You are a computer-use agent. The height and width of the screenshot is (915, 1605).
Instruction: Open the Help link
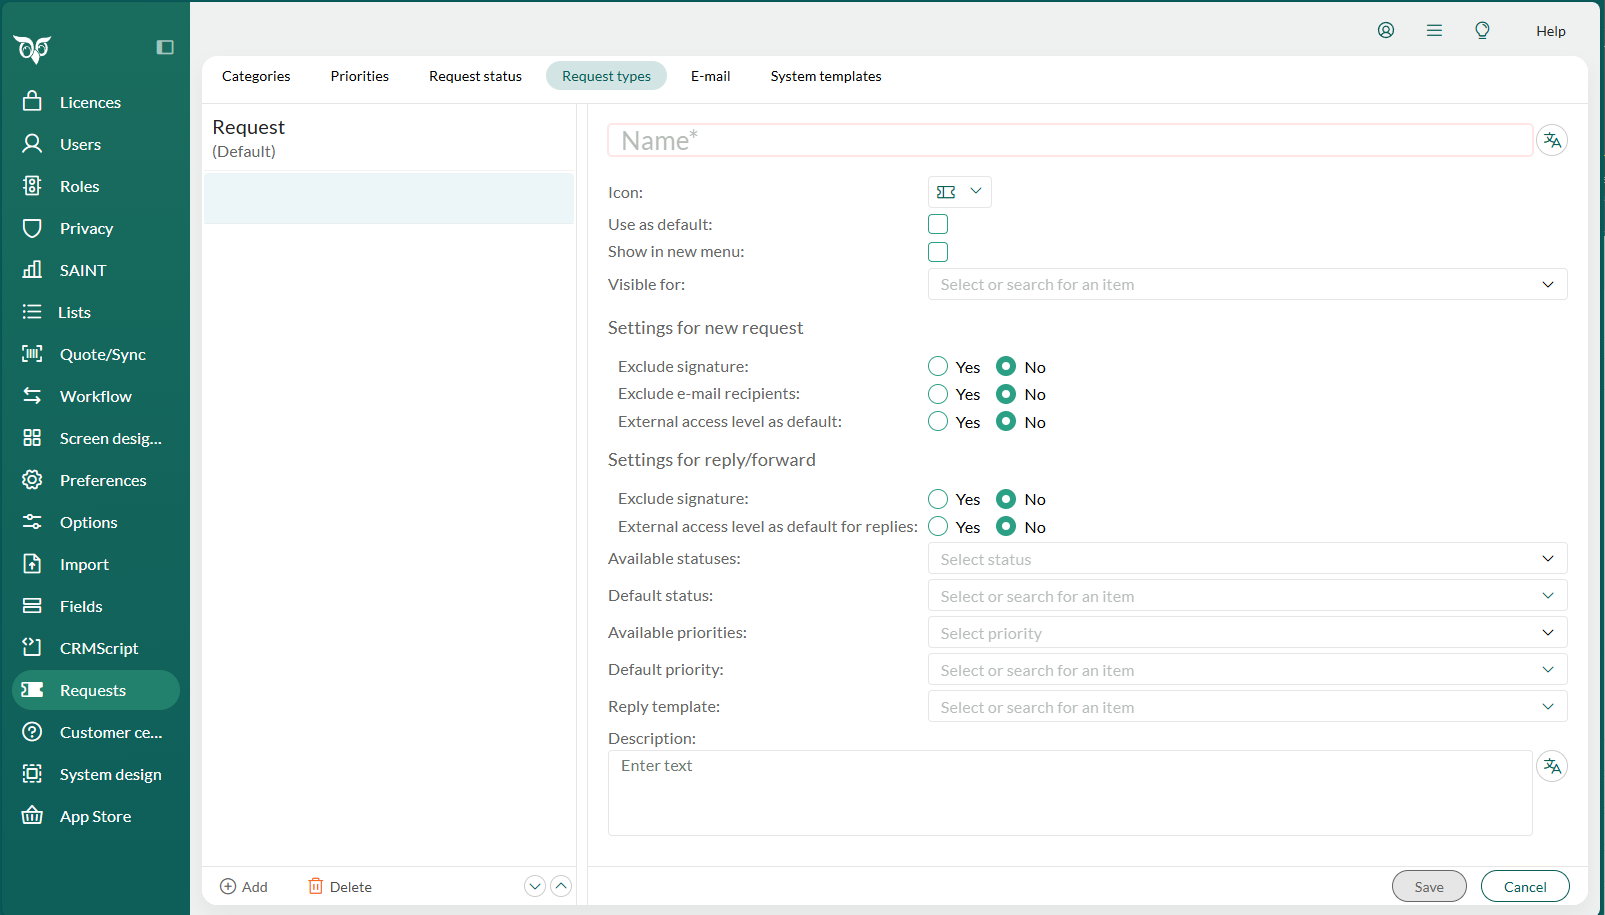[x=1551, y=31]
